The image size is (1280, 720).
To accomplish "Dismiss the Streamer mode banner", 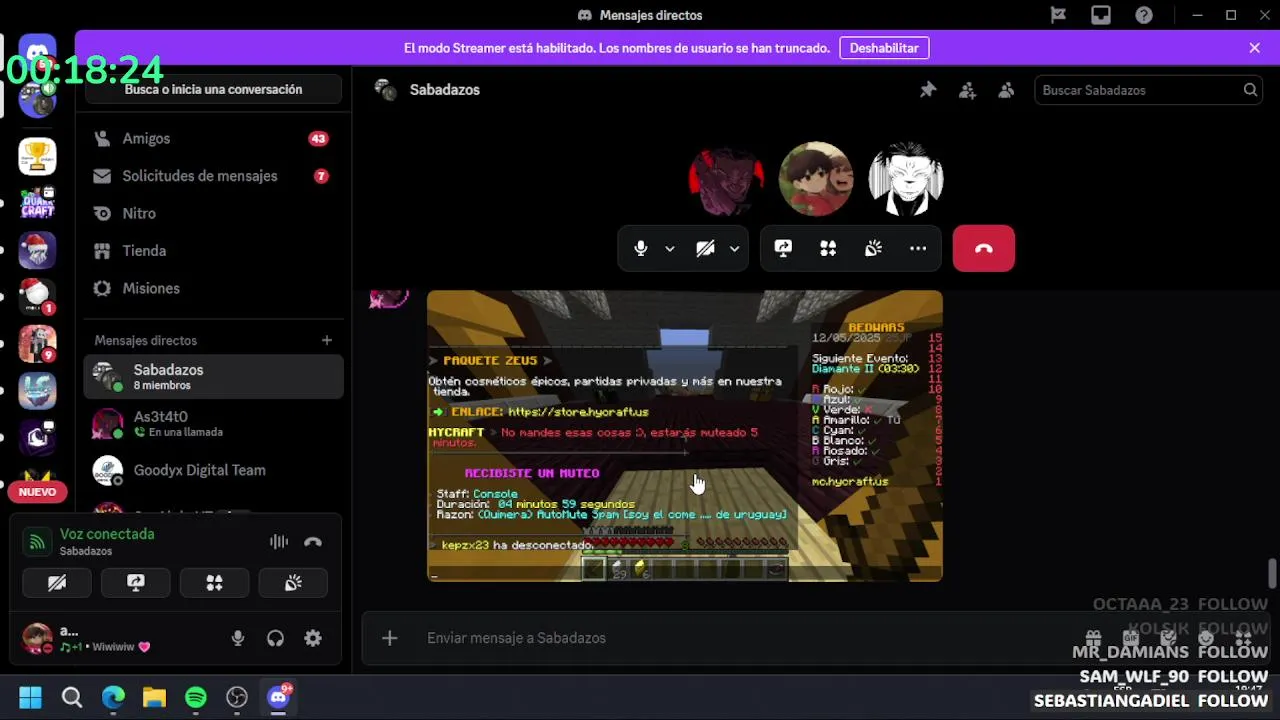I will (1254, 48).
